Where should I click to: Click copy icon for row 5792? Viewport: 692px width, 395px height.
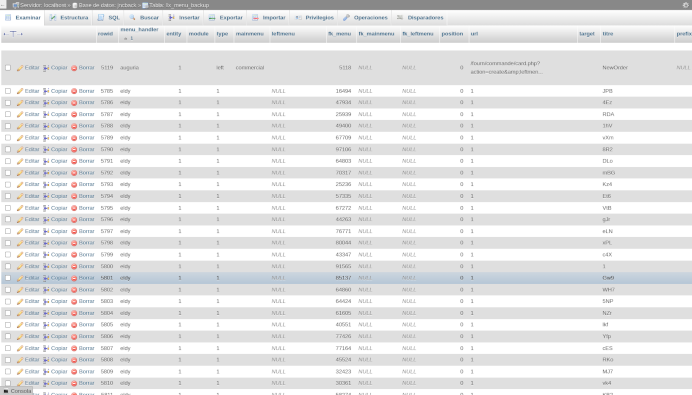point(46,173)
